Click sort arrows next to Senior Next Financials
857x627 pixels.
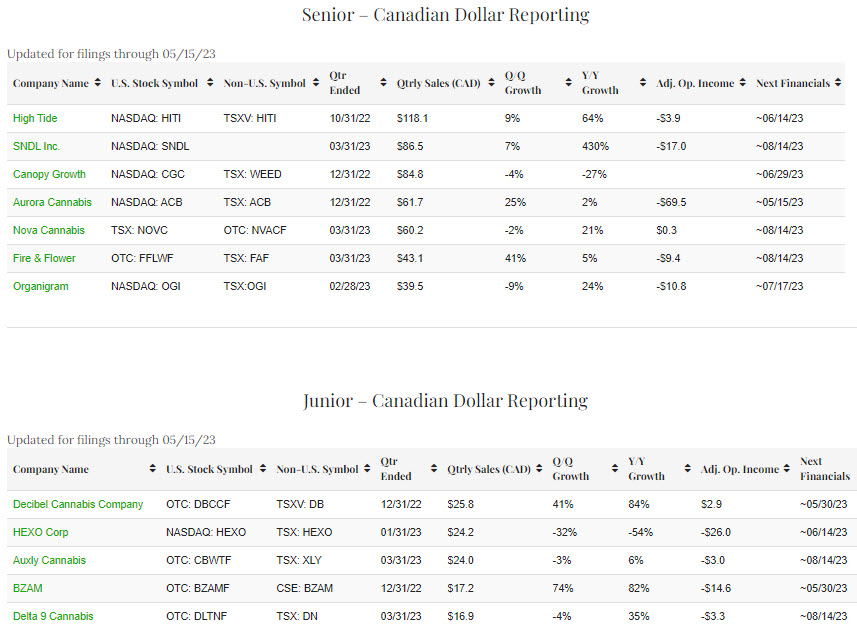coord(838,83)
